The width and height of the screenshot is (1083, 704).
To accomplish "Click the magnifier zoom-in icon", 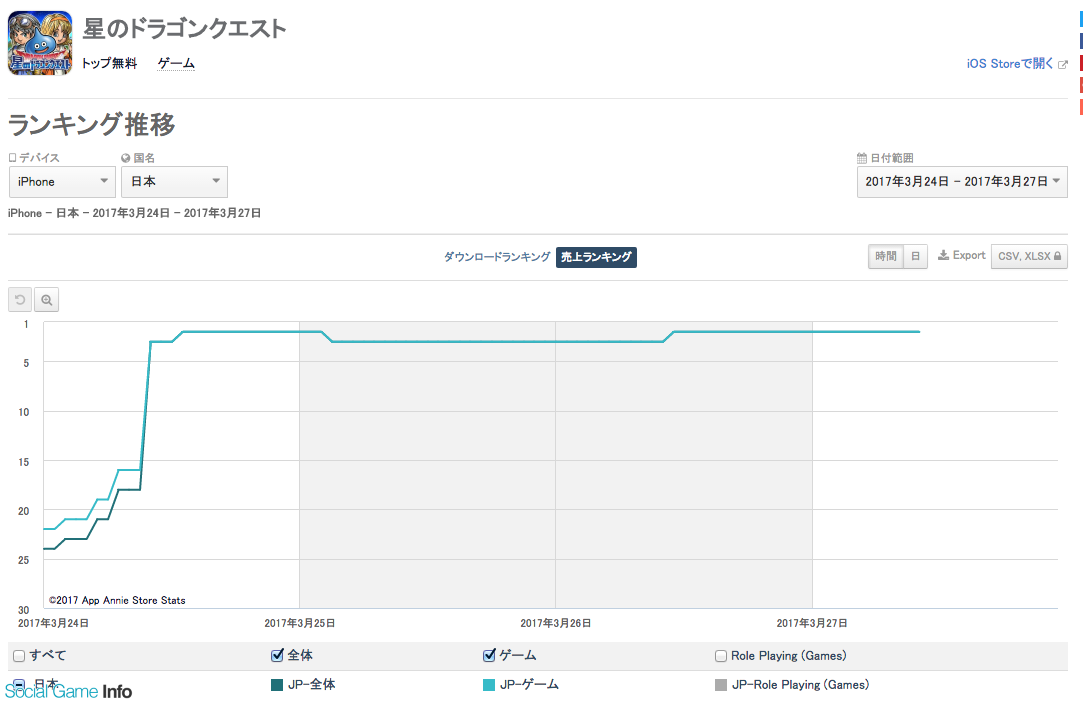I will click(46, 300).
